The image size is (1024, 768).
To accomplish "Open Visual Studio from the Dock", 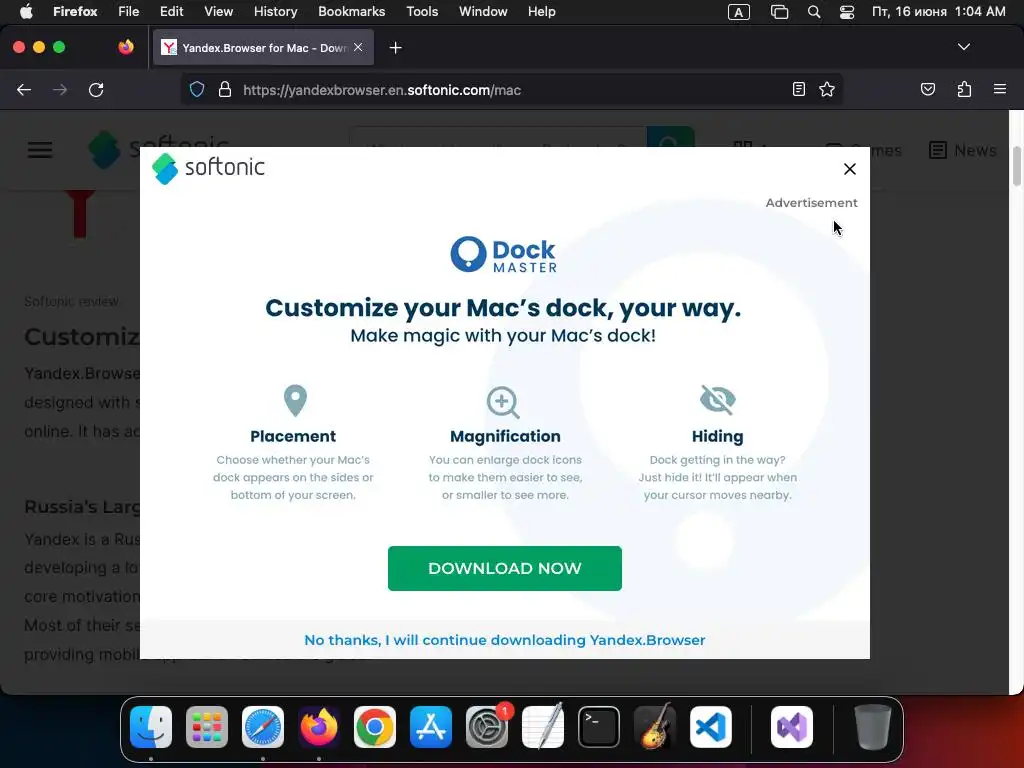I will 792,727.
